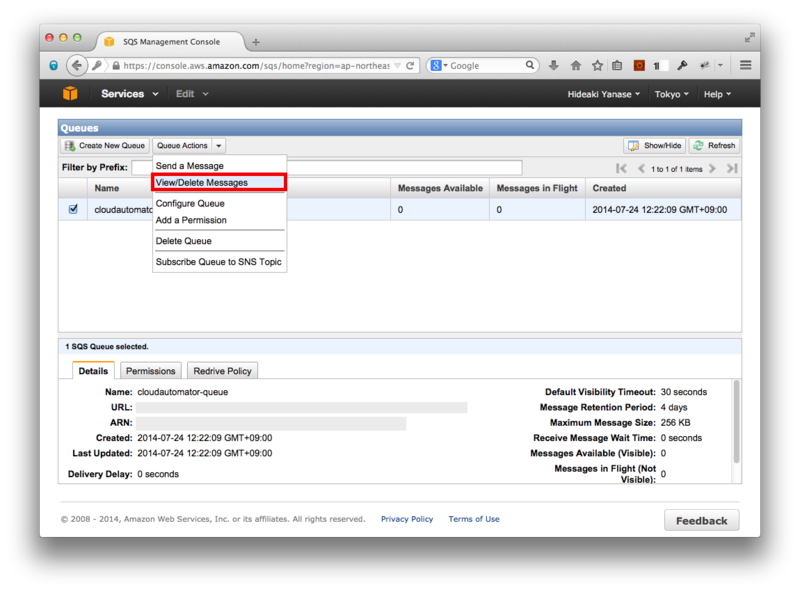The height and width of the screenshot is (592, 800).
Task: Sort by the Created column header
Action: [x=663, y=188]
